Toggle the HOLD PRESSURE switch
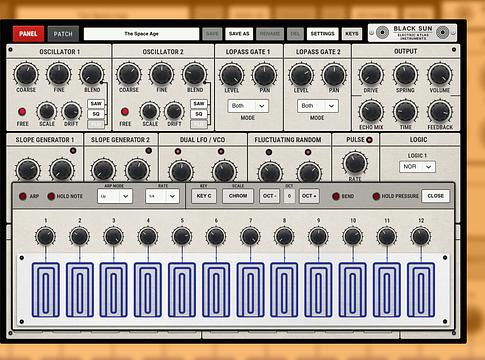 click(x=376, y=196)
